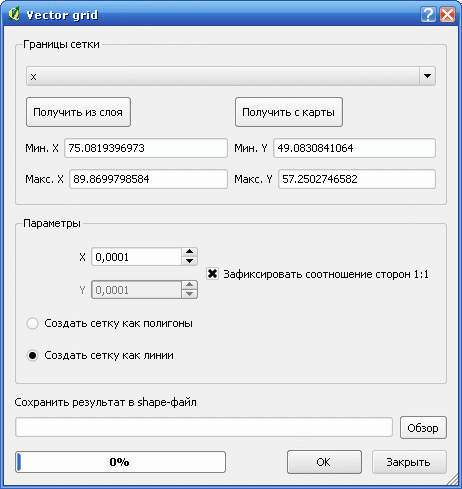The height and width of the screenshot is (489, 462).
Task: Click the 'Параметры' group label
Action: (x=52, y=223)
